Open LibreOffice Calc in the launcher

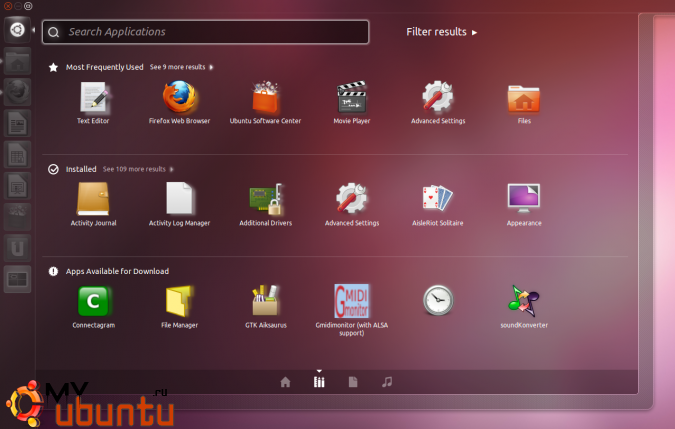[x=17, y=154]
